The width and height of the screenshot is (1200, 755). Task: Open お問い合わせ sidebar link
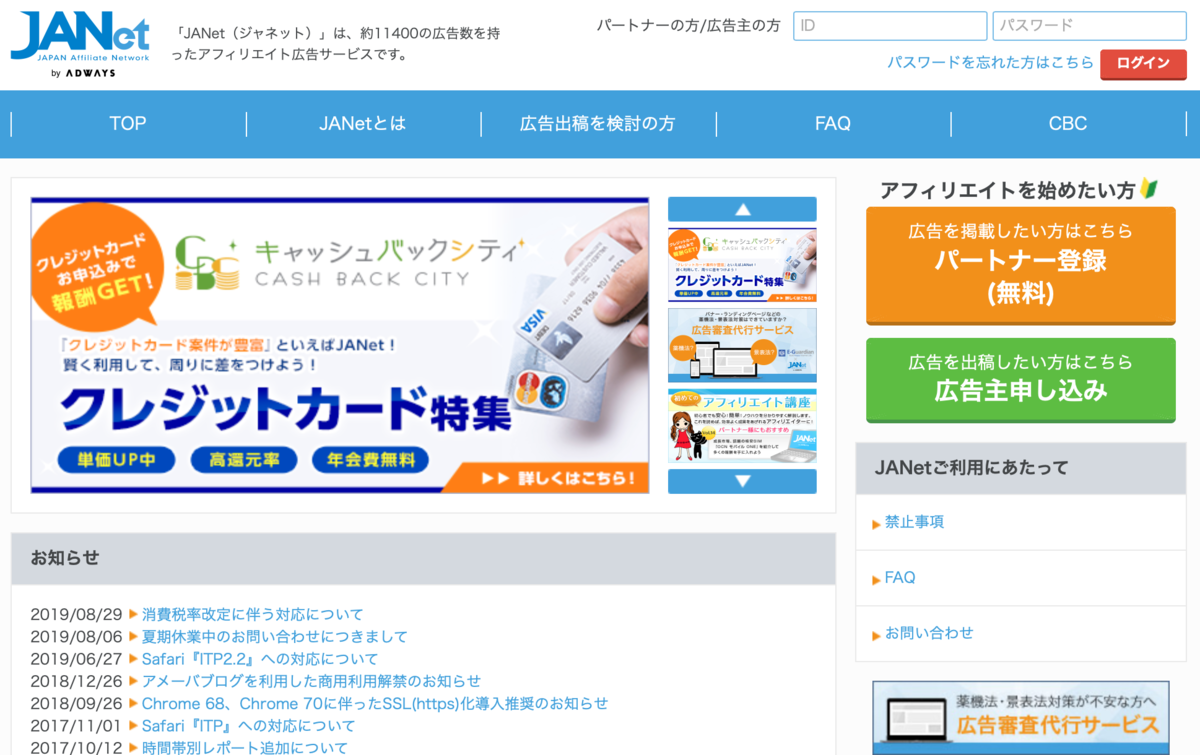928,633
